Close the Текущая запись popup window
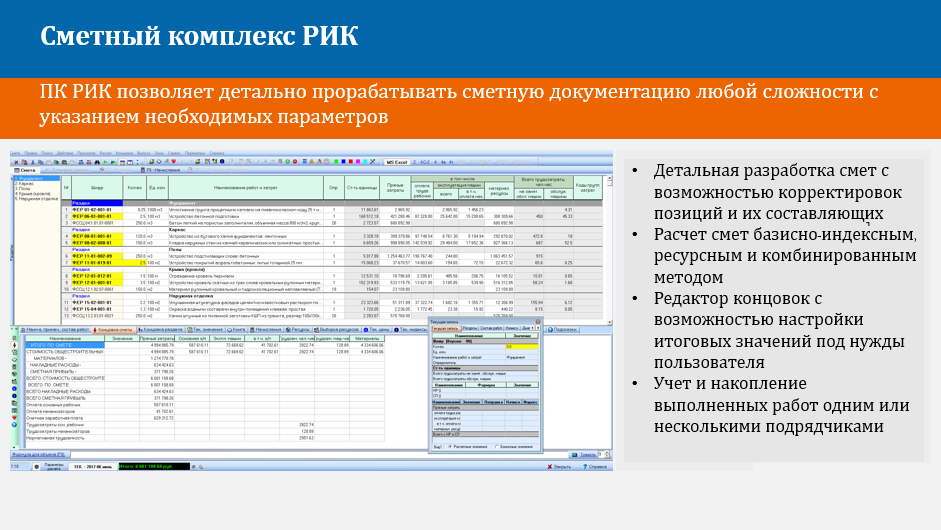The height and width of the screenshot is (530, 941). 538,322
